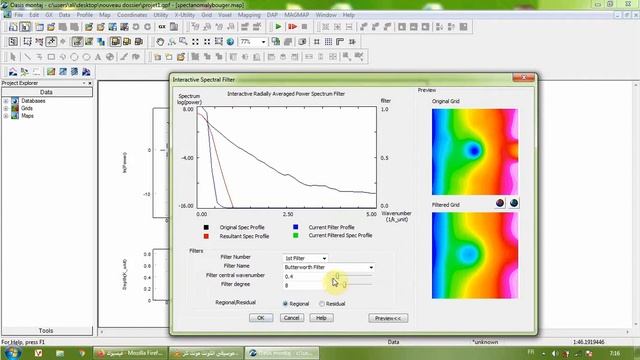Select the text A tool
Screen dimensions: 640x360
click(x=98, y=57)
